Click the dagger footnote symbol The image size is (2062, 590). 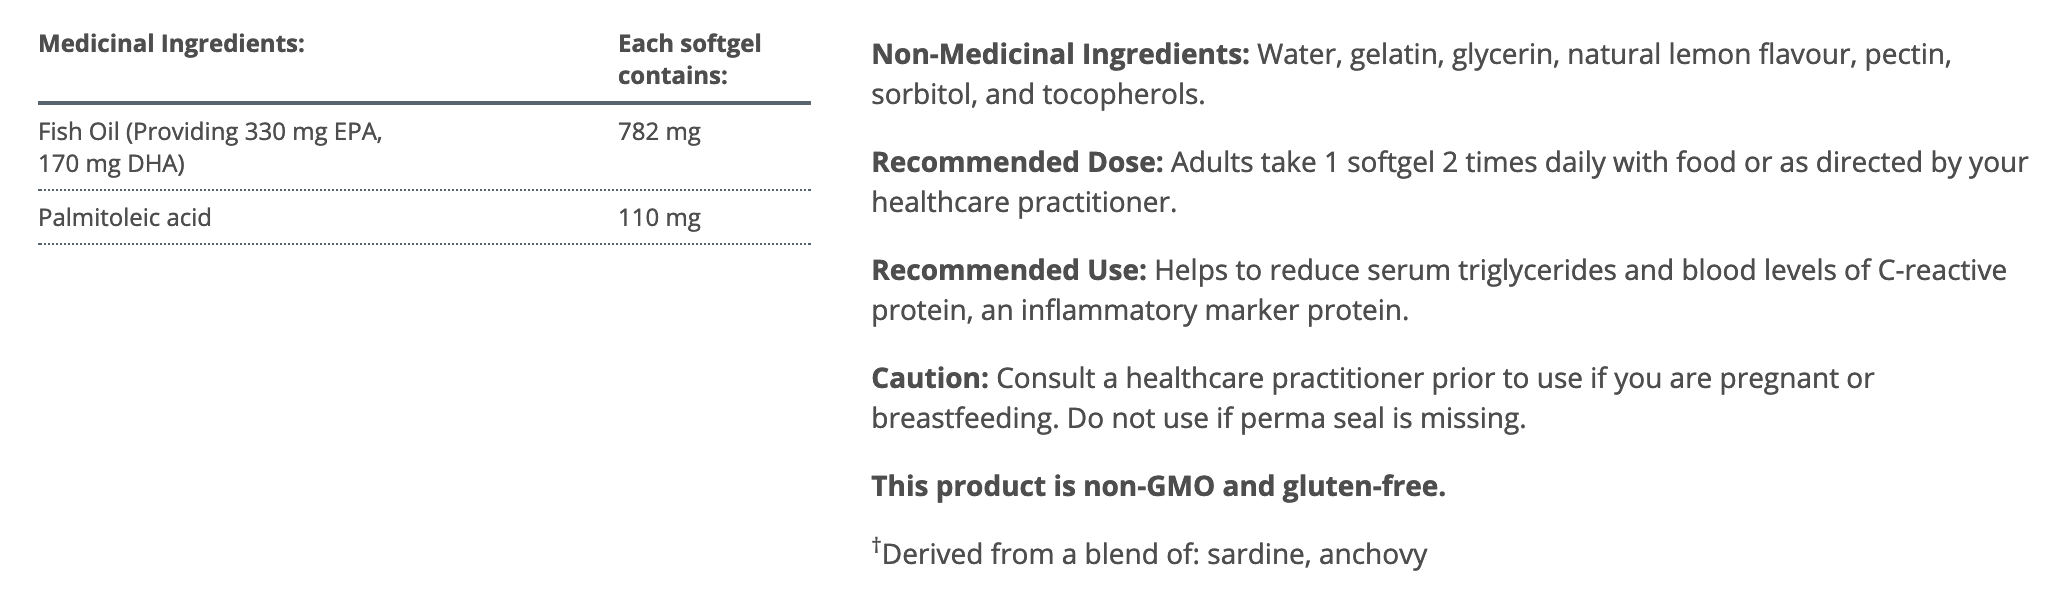click(877, 545)
